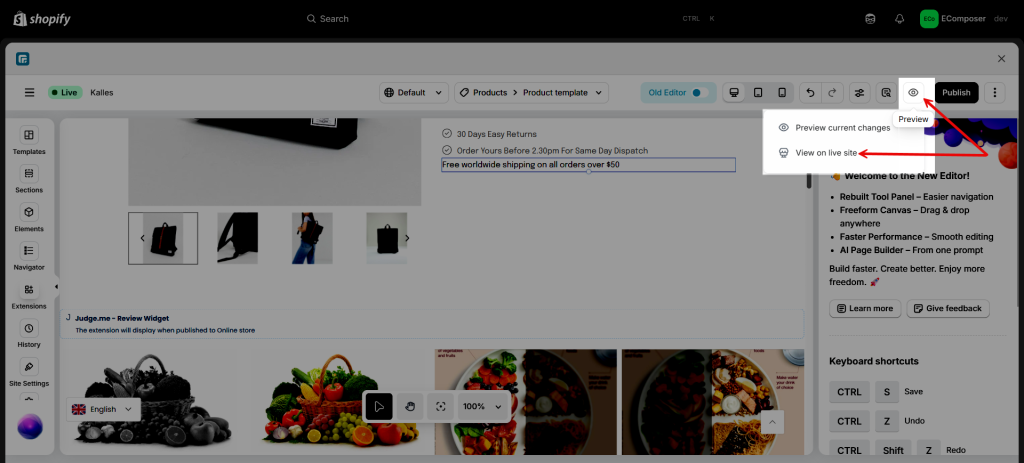The height and width of the screenshot is (463, 1024).
Task: Select the woman wearing backpack thumbnail
Action: (312, 238)
